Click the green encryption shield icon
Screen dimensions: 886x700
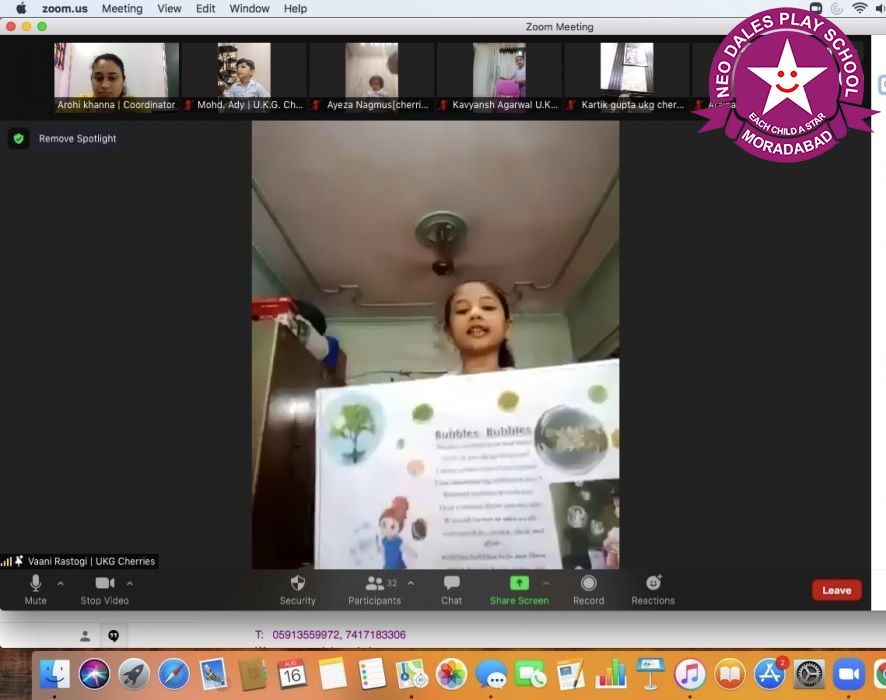[x=19, y=138]
